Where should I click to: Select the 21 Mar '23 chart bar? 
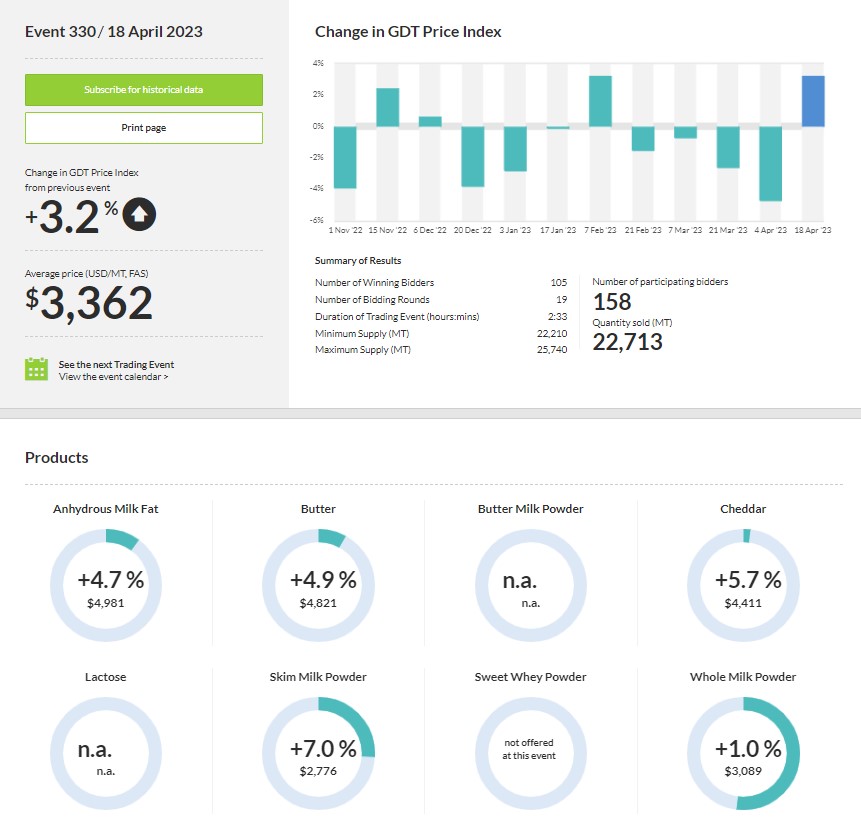(728, 147)
